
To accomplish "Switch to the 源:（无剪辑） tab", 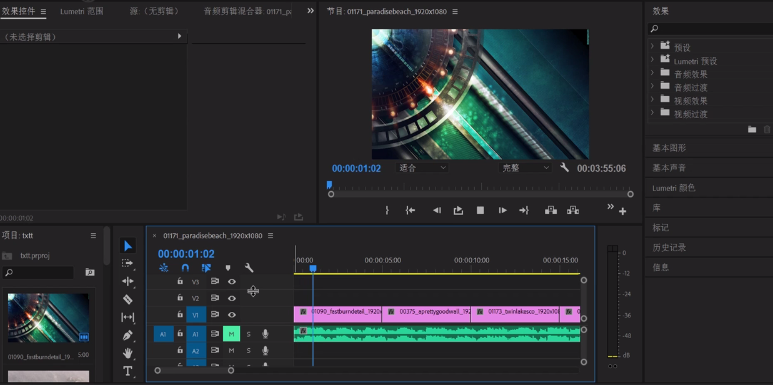I will [155, 11].
